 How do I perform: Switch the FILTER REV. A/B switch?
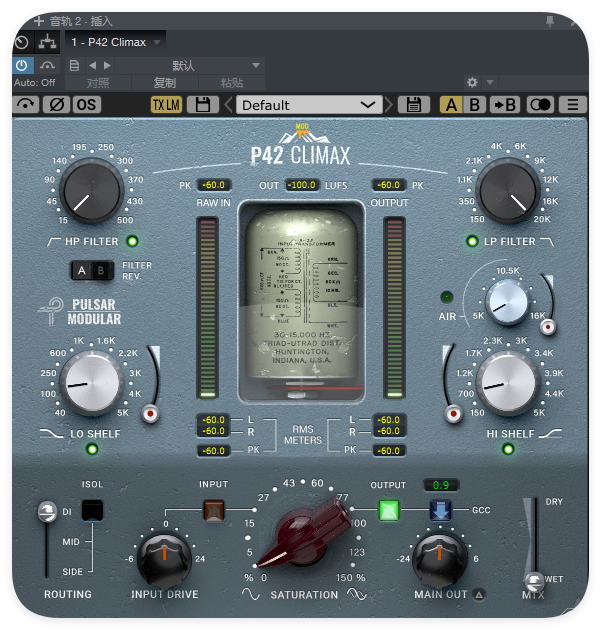click(92, 270)
